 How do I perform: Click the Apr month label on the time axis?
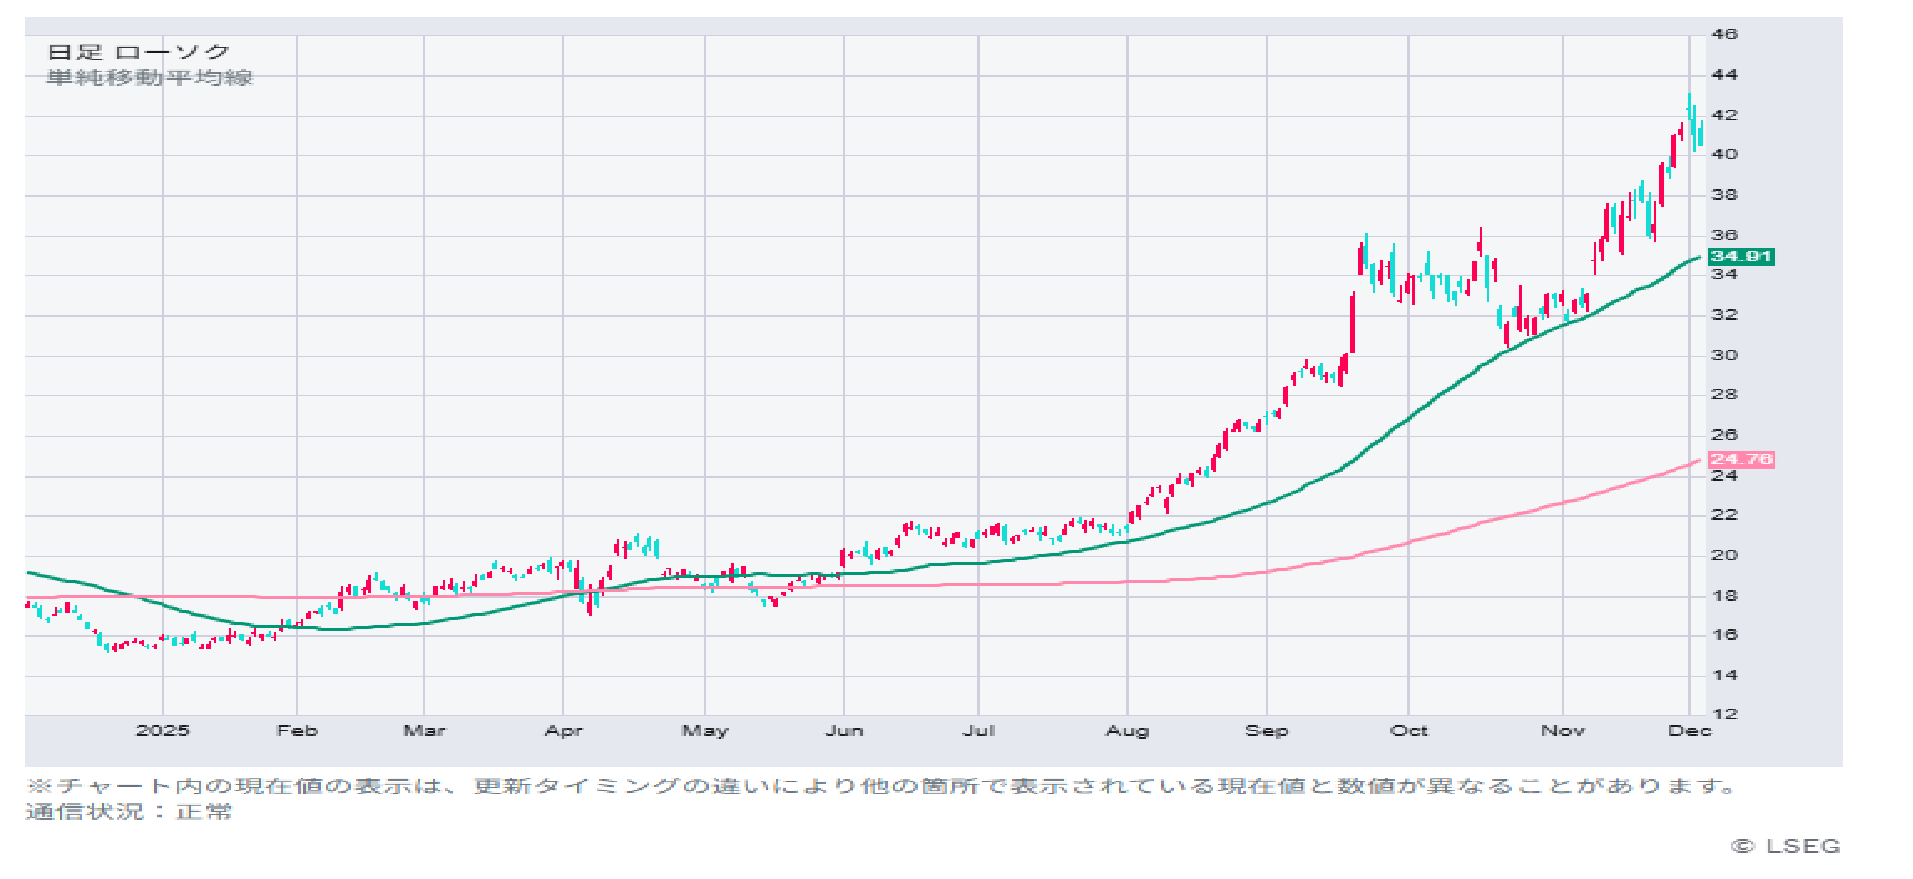(x=563, y=731)
